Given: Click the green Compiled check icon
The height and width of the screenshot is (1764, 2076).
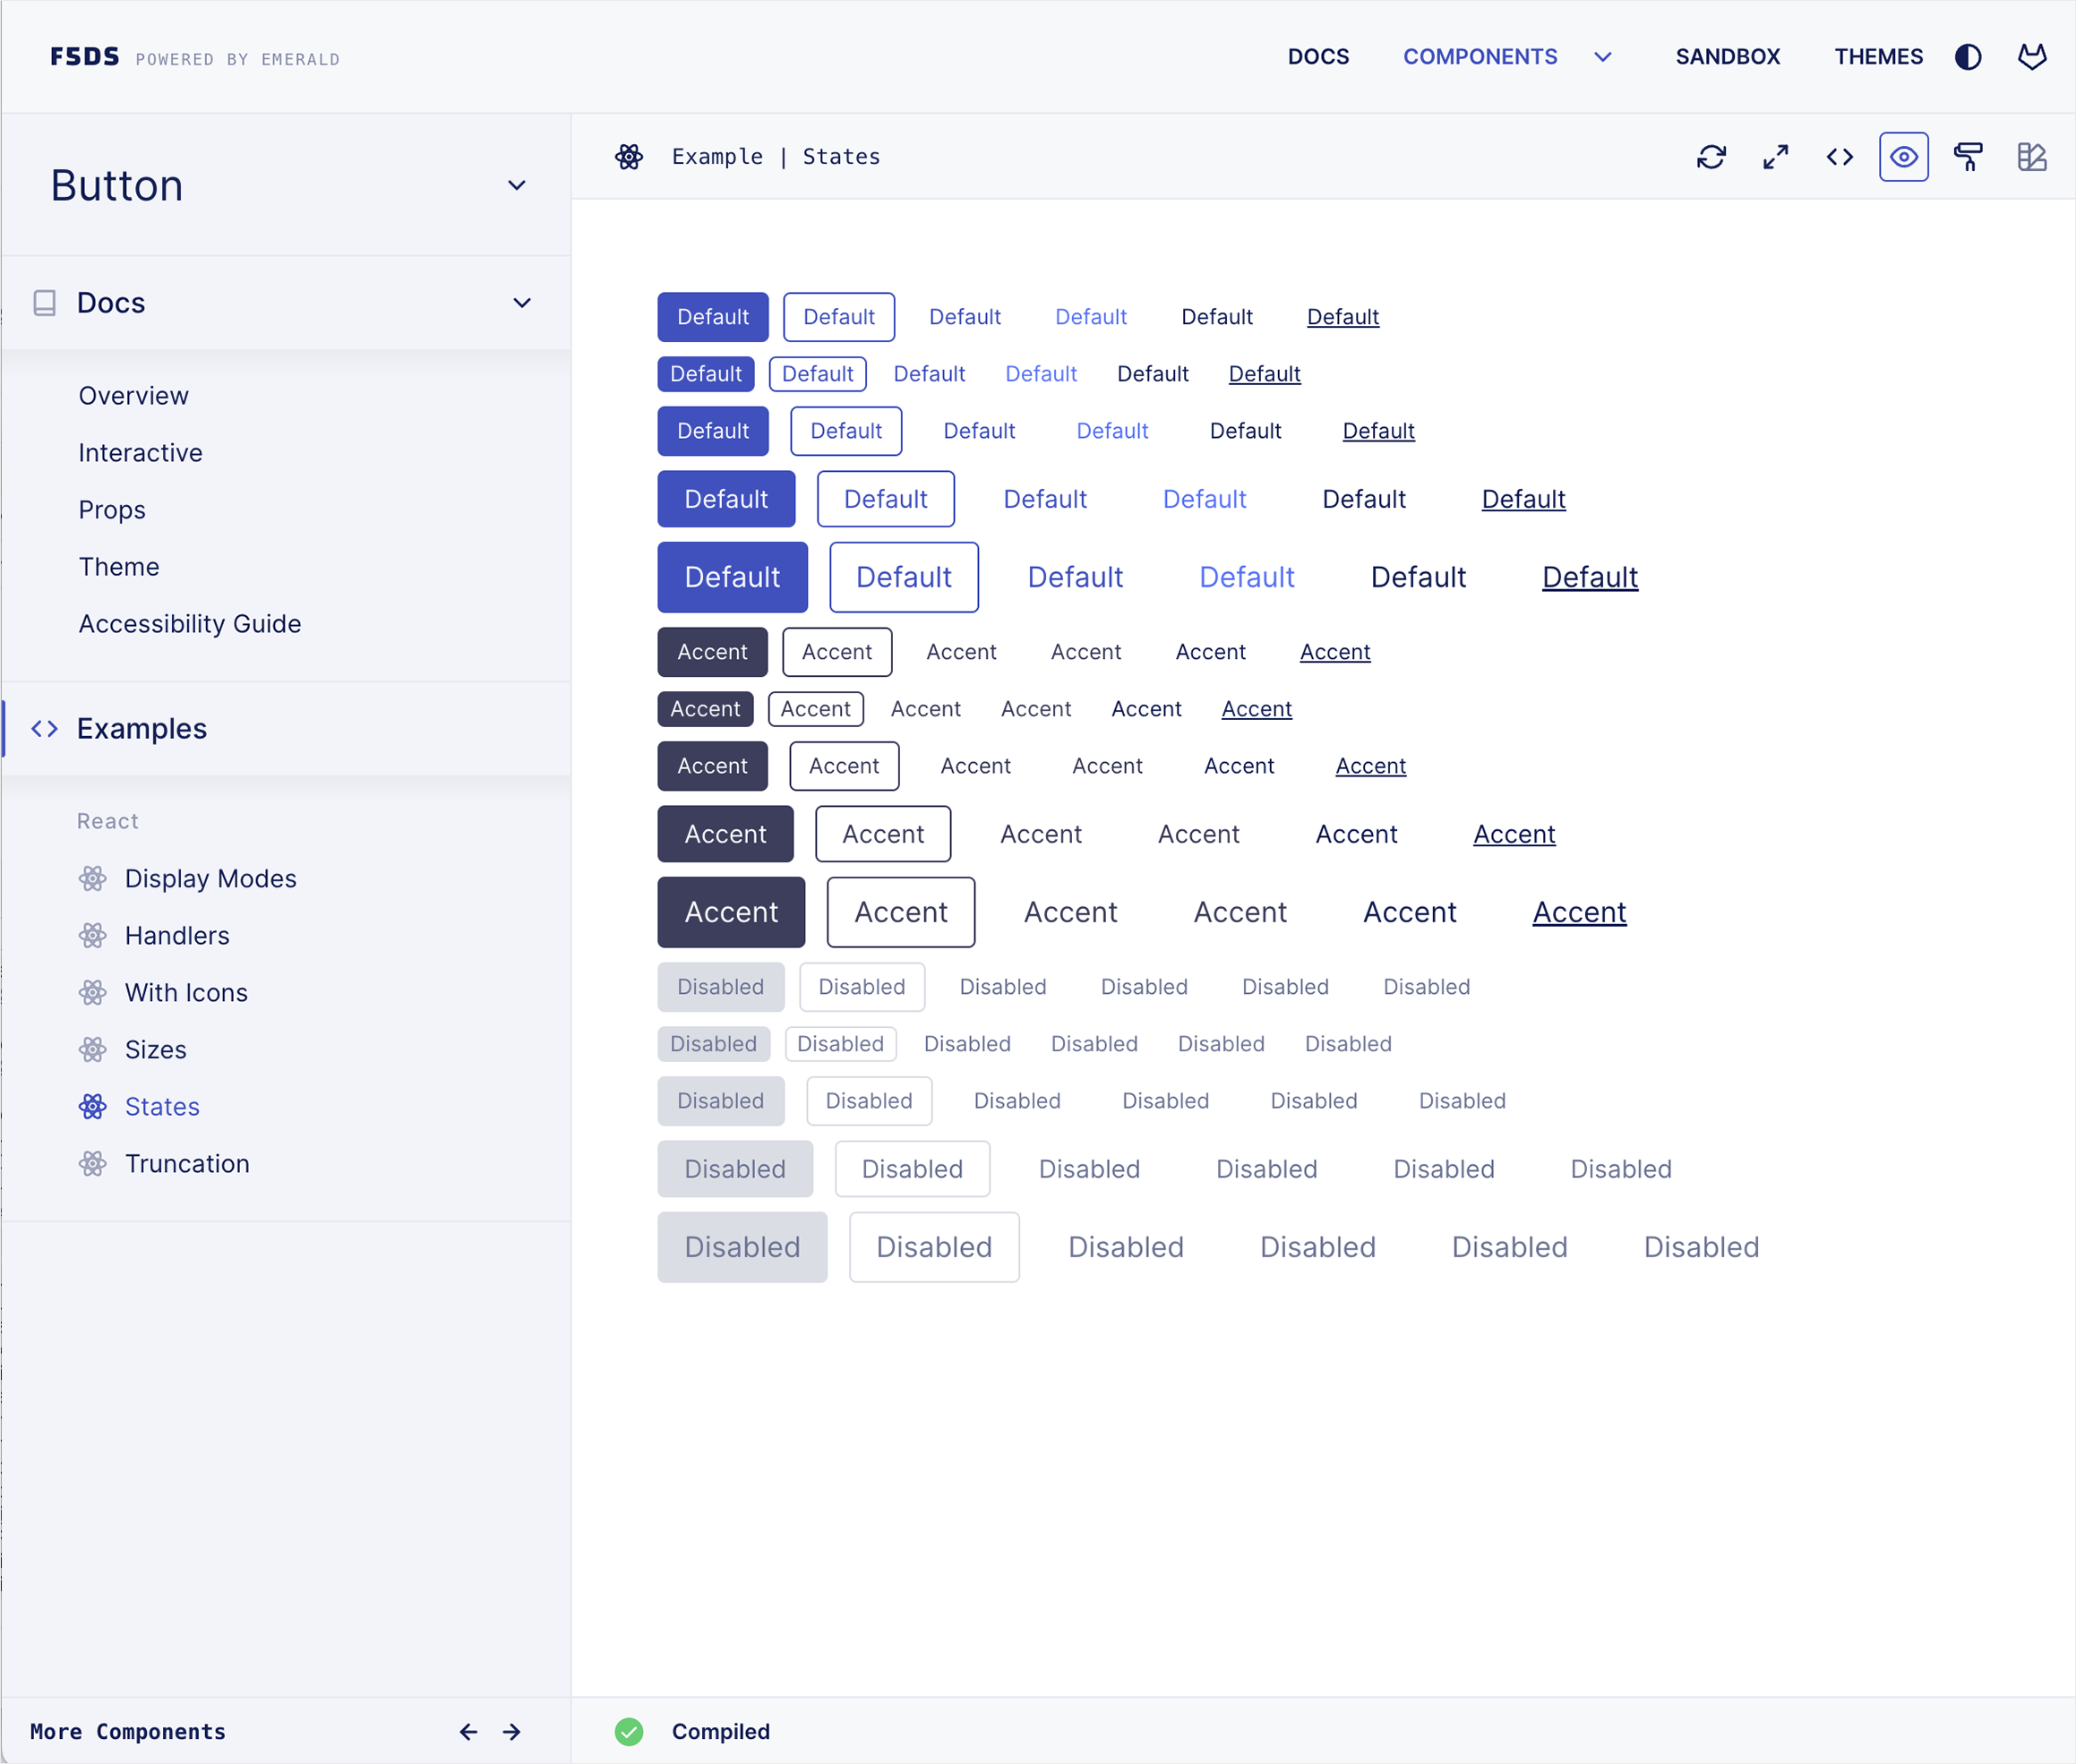Looking at the screenshot, I should click(x=629, y=1732).
